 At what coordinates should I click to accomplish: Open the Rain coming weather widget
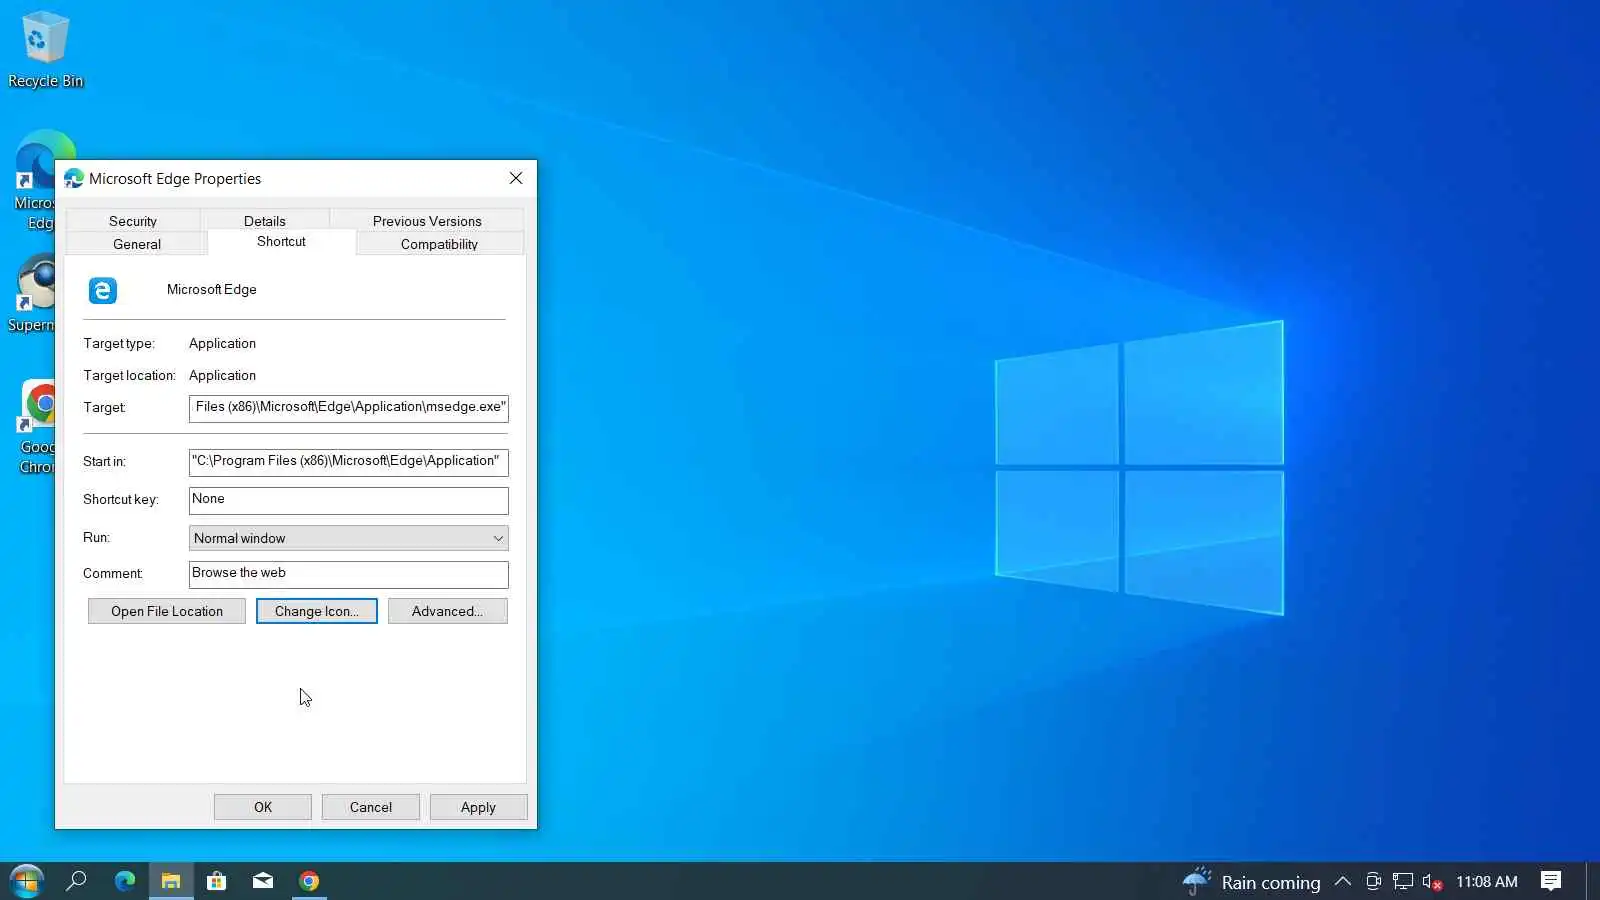pyautogui.click(x=1252, y=882)
